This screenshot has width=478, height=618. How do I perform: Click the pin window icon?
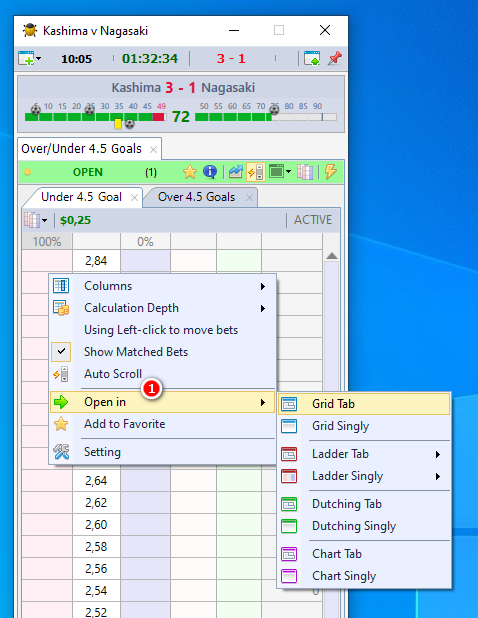click(x=335, y=58)
